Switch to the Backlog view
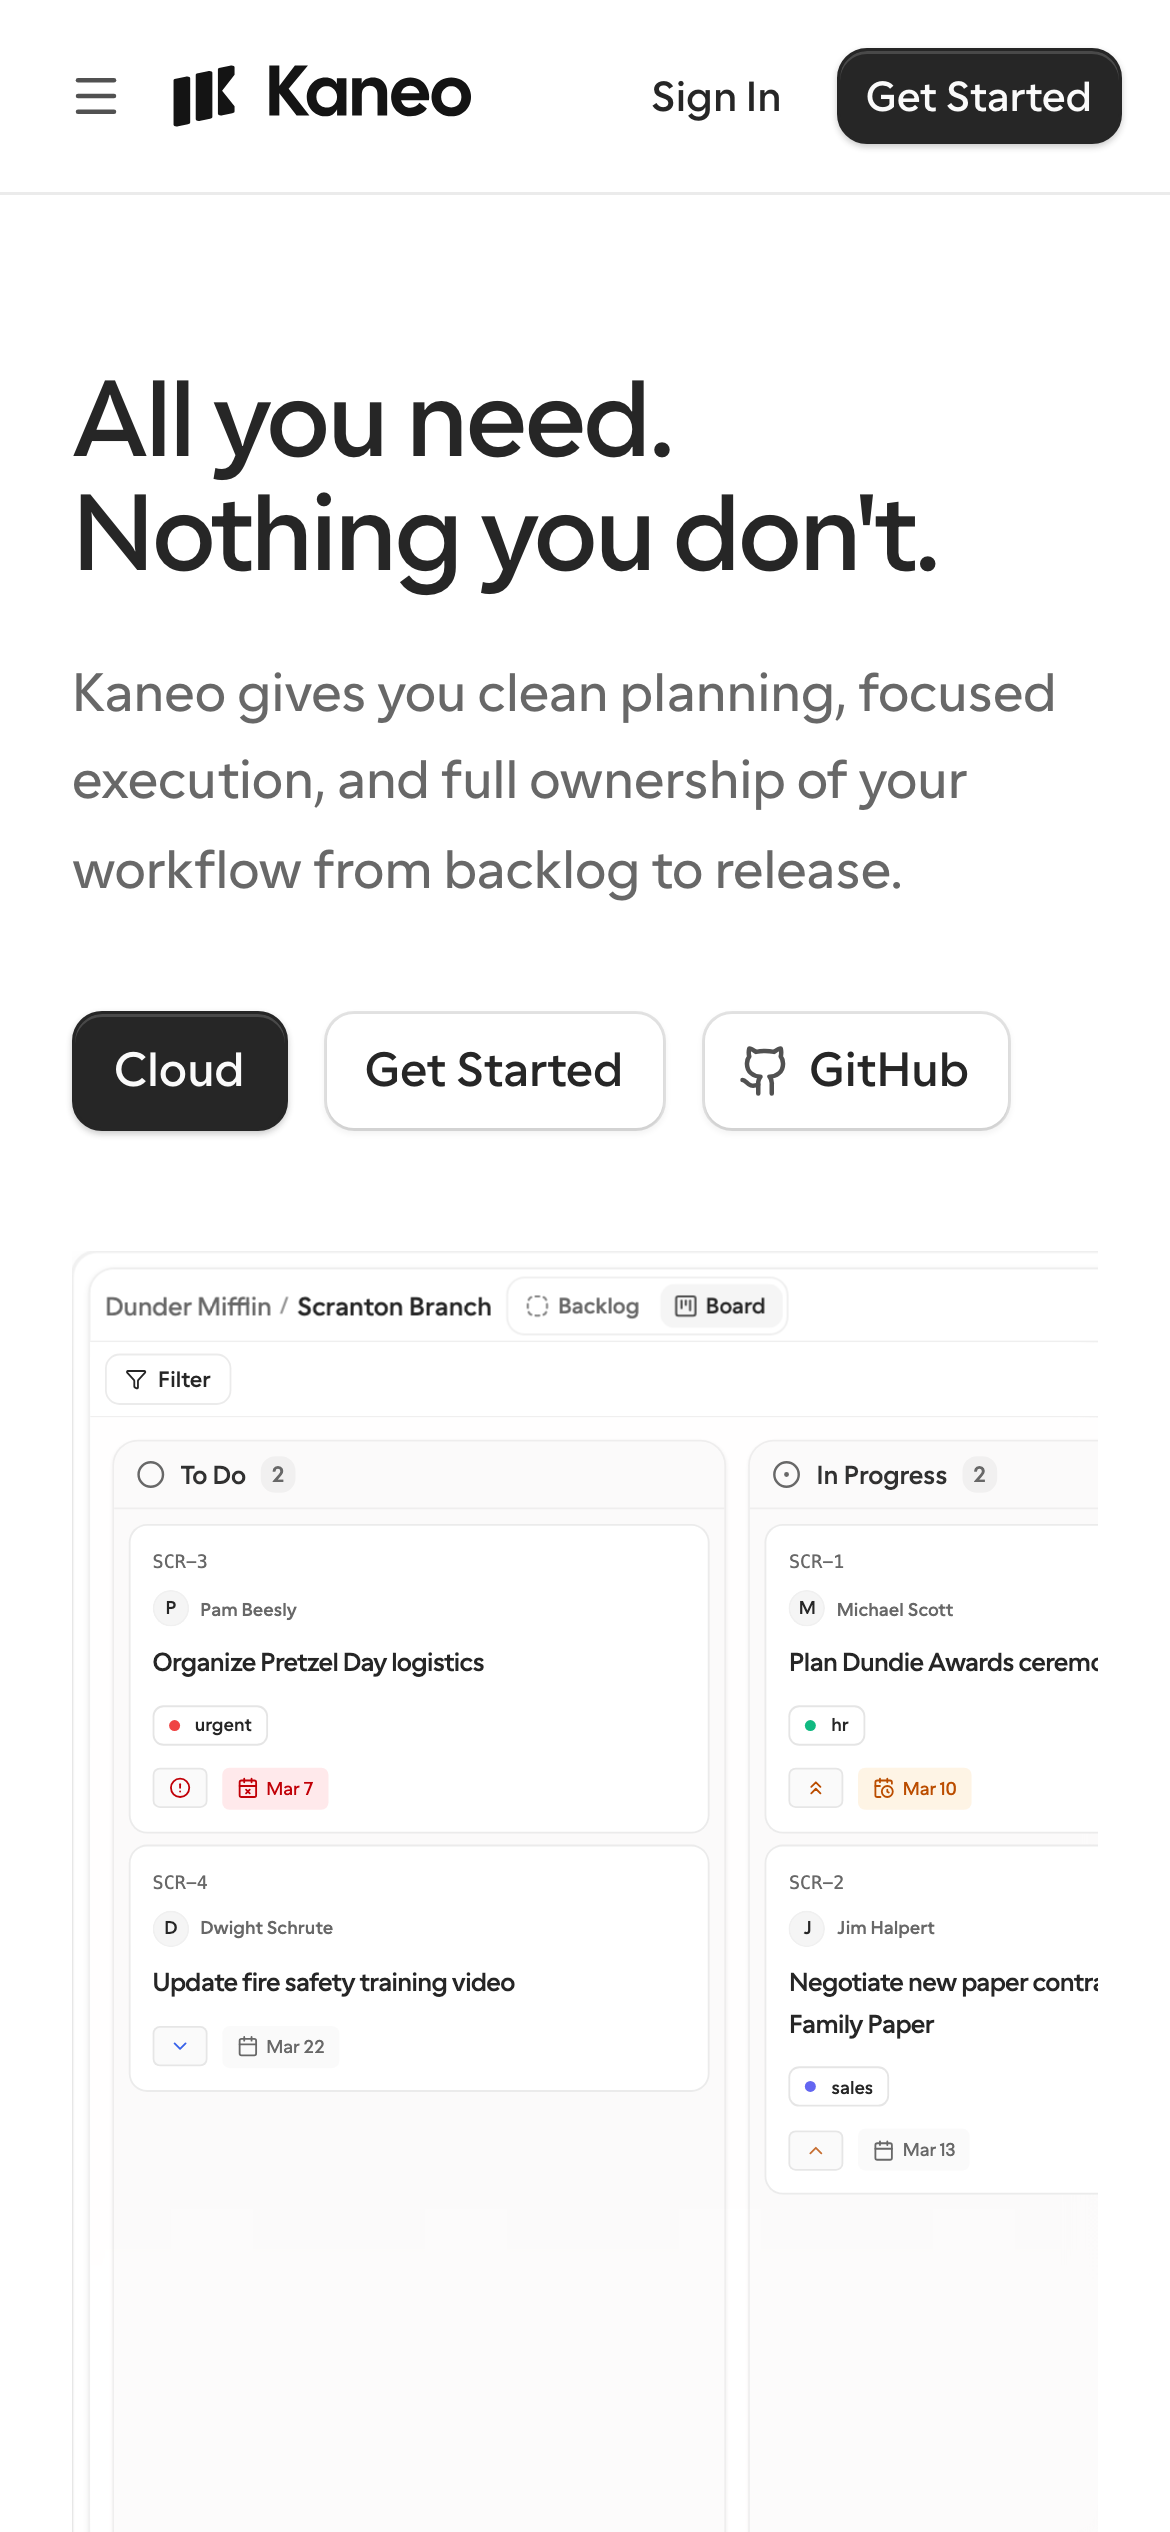 584,1306
